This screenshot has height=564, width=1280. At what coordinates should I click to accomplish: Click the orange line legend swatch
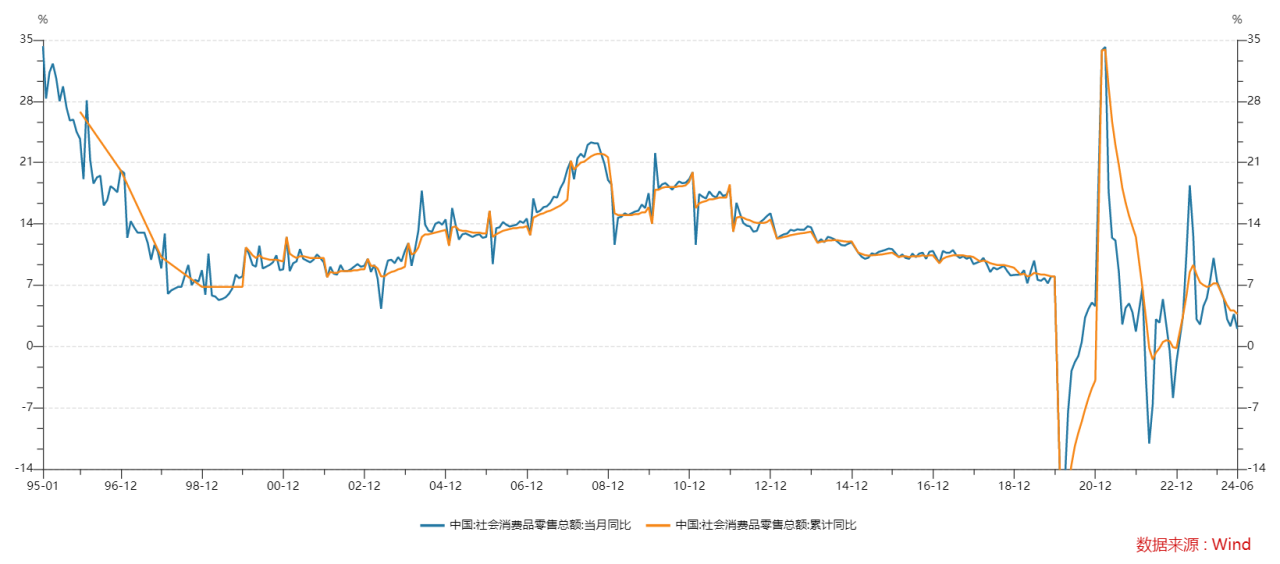659,524
